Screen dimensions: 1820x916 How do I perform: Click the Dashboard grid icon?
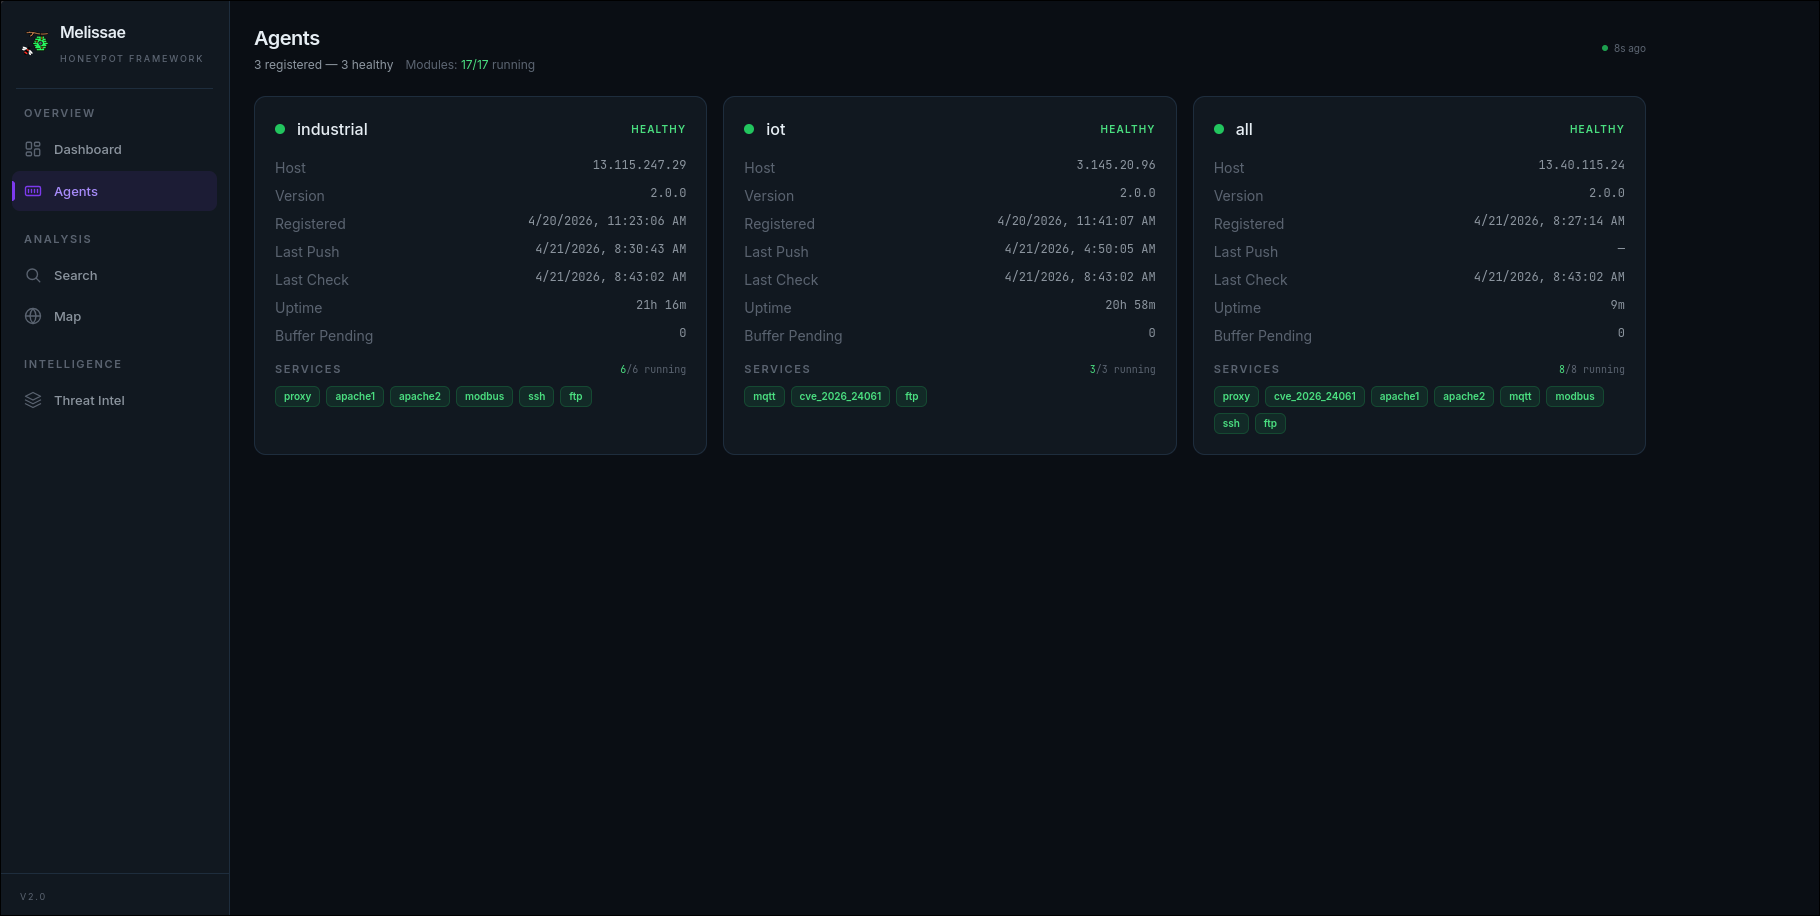[x=33, y=149]
